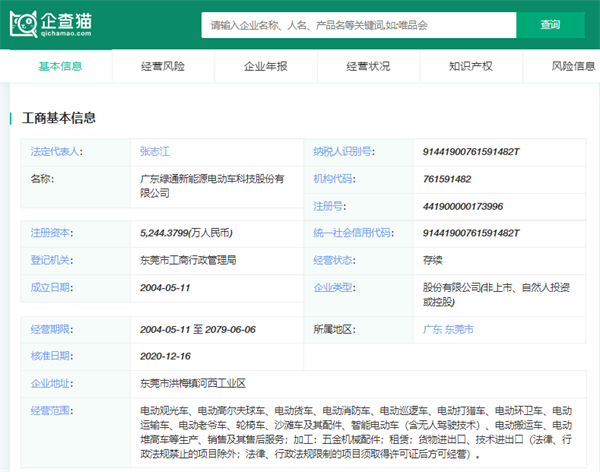Select approval date 2020-12-16
600x472 pixels.
165,356
